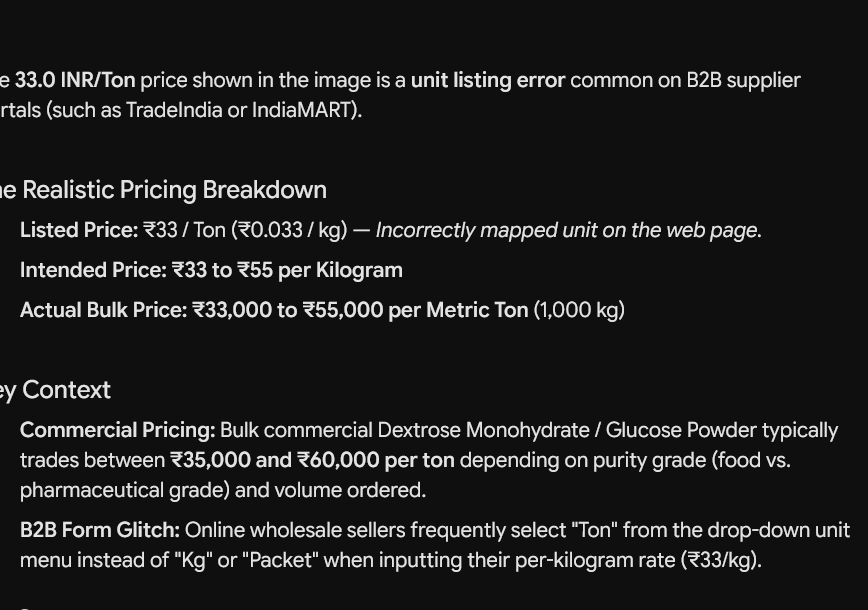Click the "(₹0.033 / kg)" text
The width and height of the screenshot is (868, 610).
coord(289,230)
